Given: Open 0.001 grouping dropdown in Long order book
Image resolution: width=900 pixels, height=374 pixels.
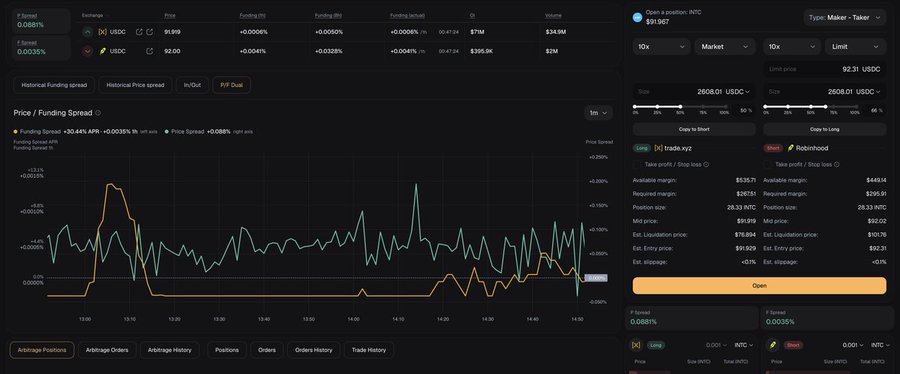Looking at the screenshot, I should (716, 345).
